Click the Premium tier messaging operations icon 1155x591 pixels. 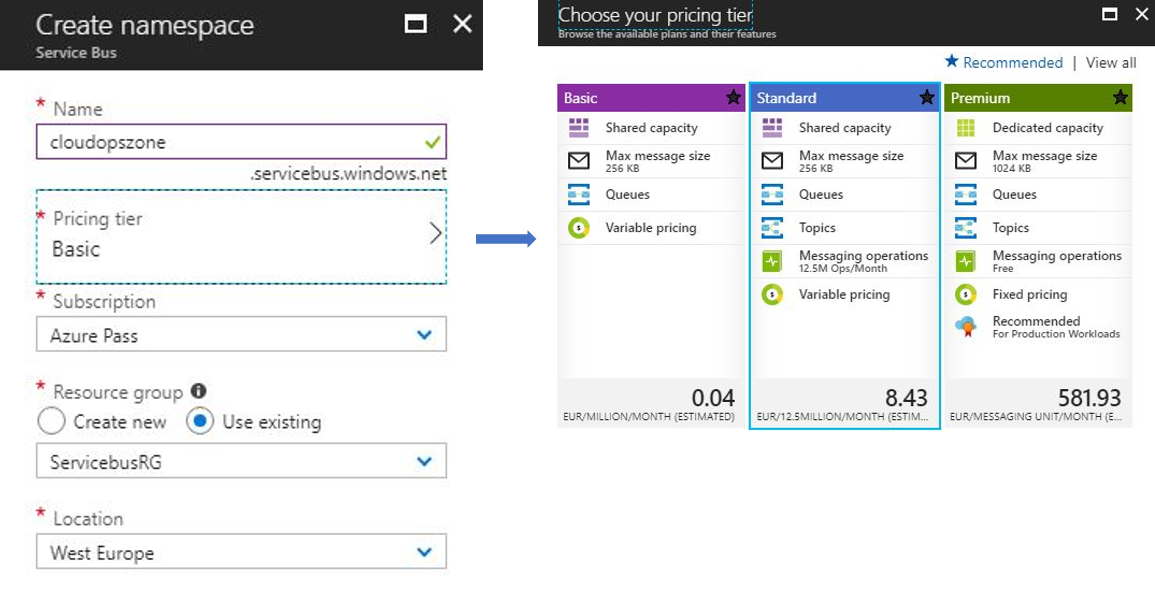tap(966, 261)
